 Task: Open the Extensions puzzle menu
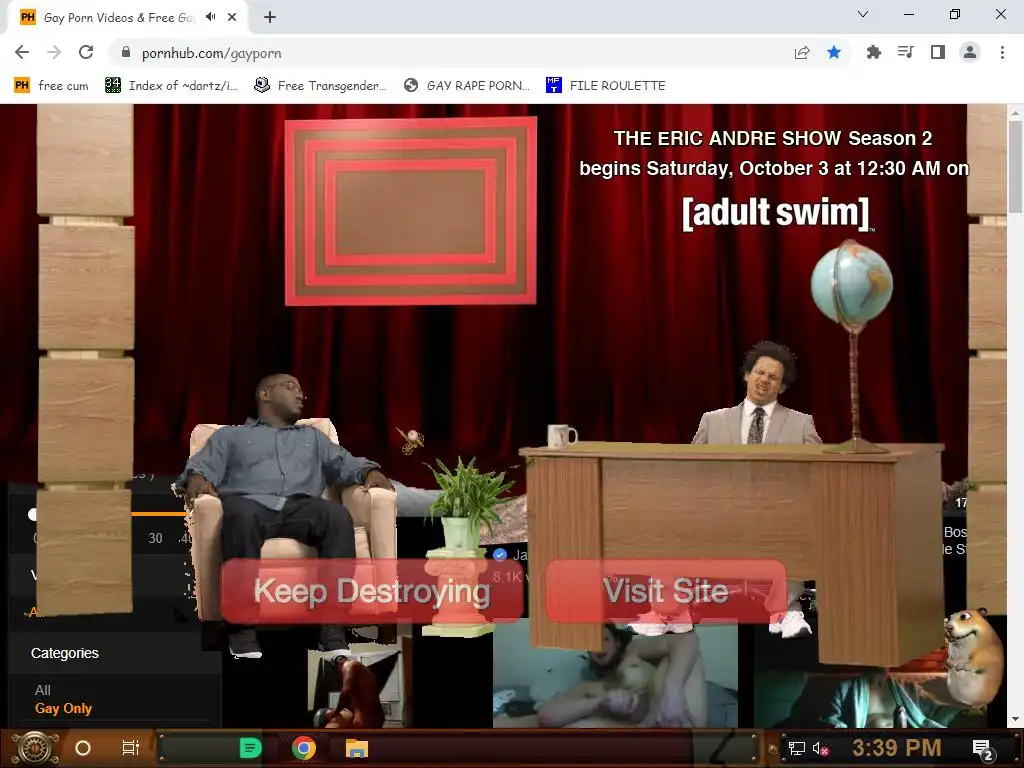pyautogui.click(x=873, y=52)
